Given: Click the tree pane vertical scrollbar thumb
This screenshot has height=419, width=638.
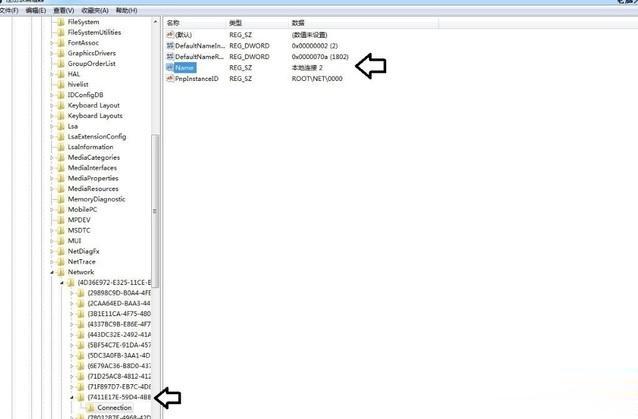Looking at the screenshot, I should [155, 211].
